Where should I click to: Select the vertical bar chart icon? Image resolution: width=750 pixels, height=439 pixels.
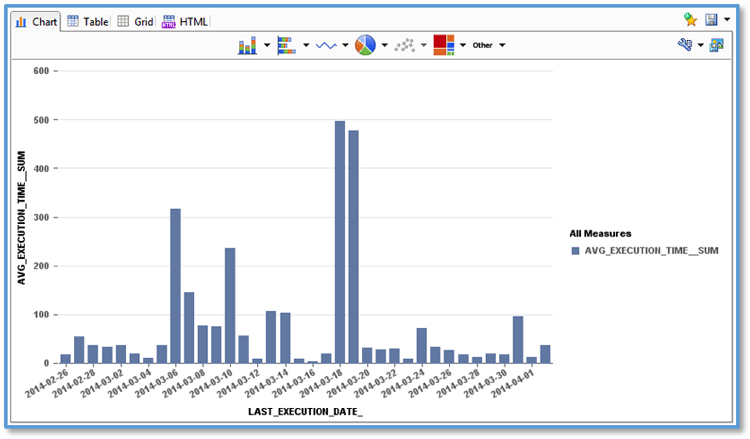248,45
